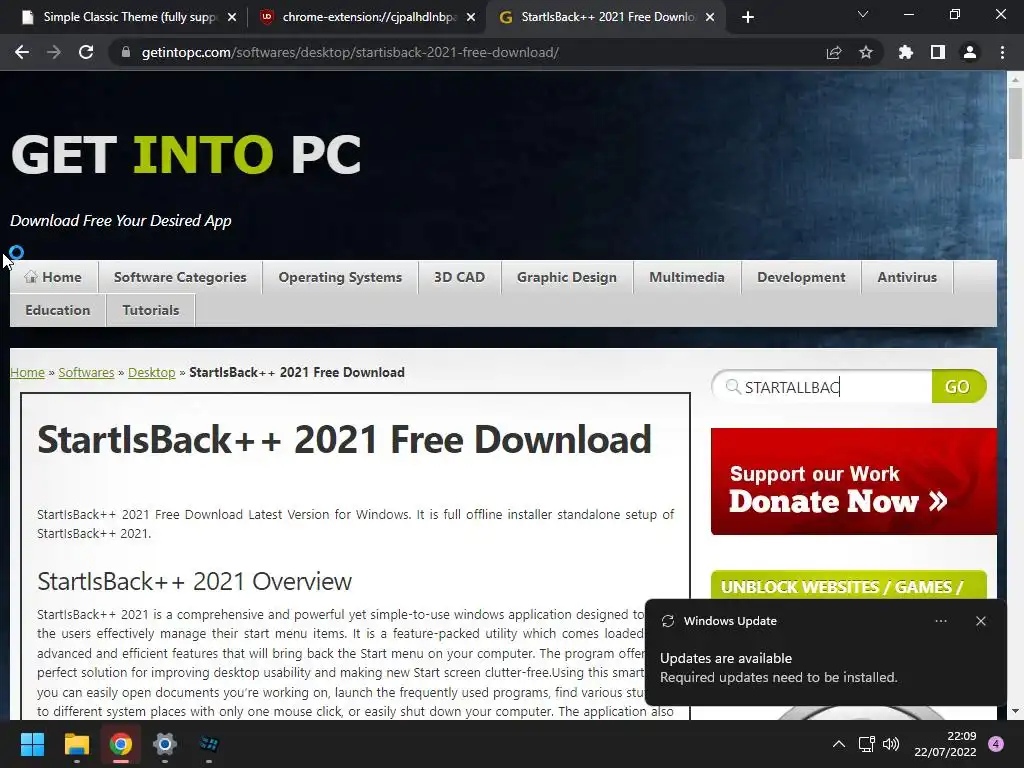Screen dimensions: 1024x768
Task: Open Home in site navigation
Action: point(54,277)
